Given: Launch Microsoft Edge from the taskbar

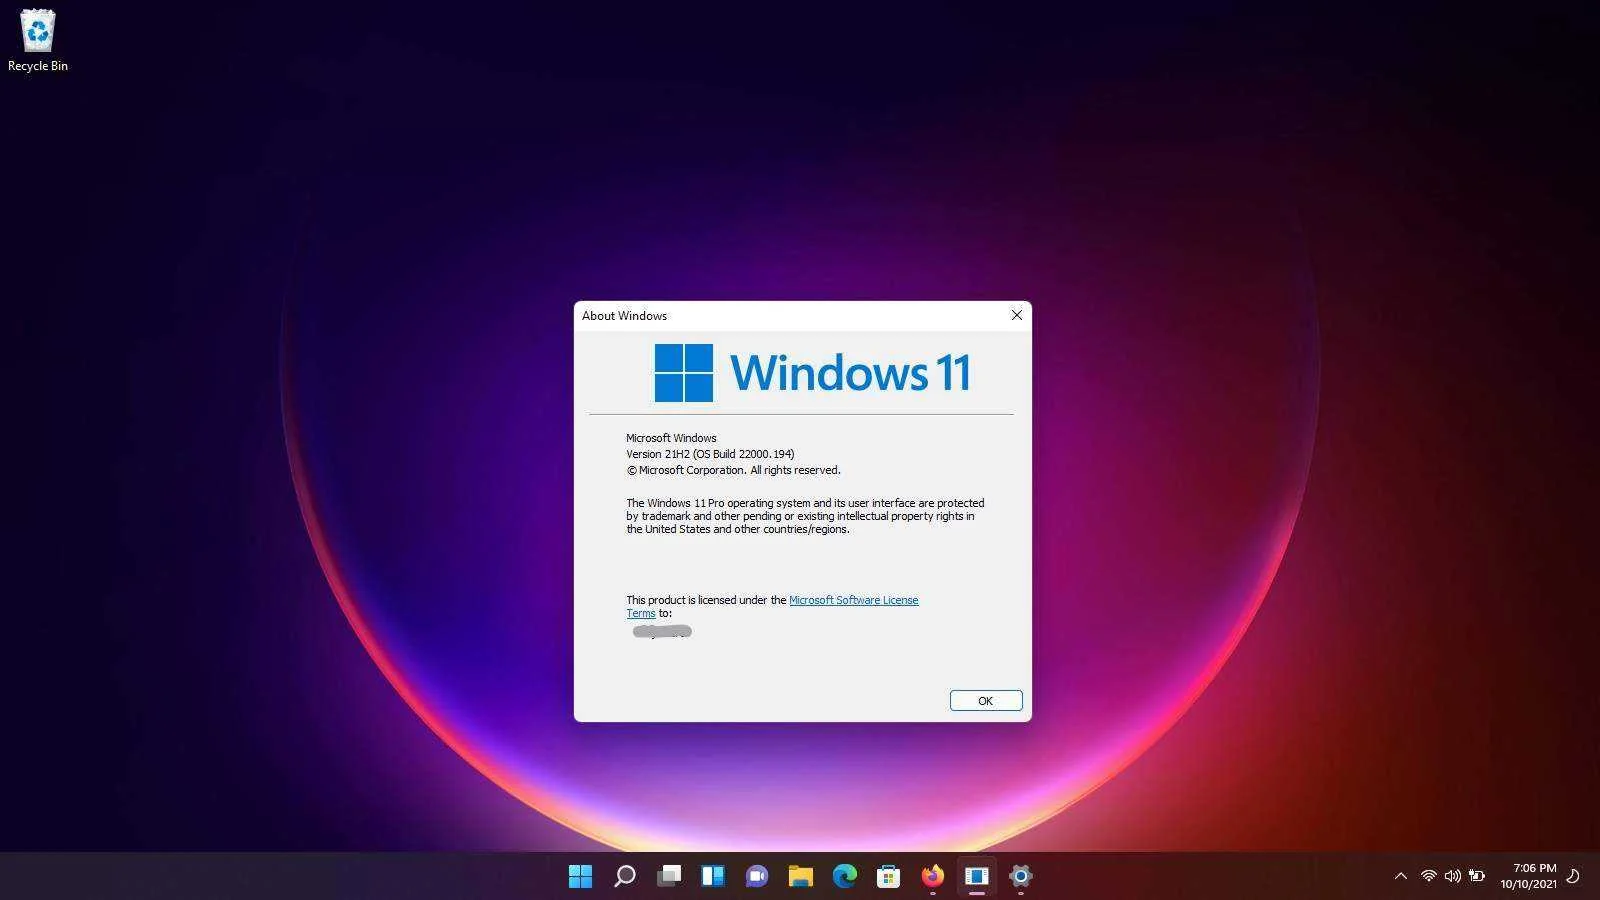Looking at the screenshot, I should point(845,876).
